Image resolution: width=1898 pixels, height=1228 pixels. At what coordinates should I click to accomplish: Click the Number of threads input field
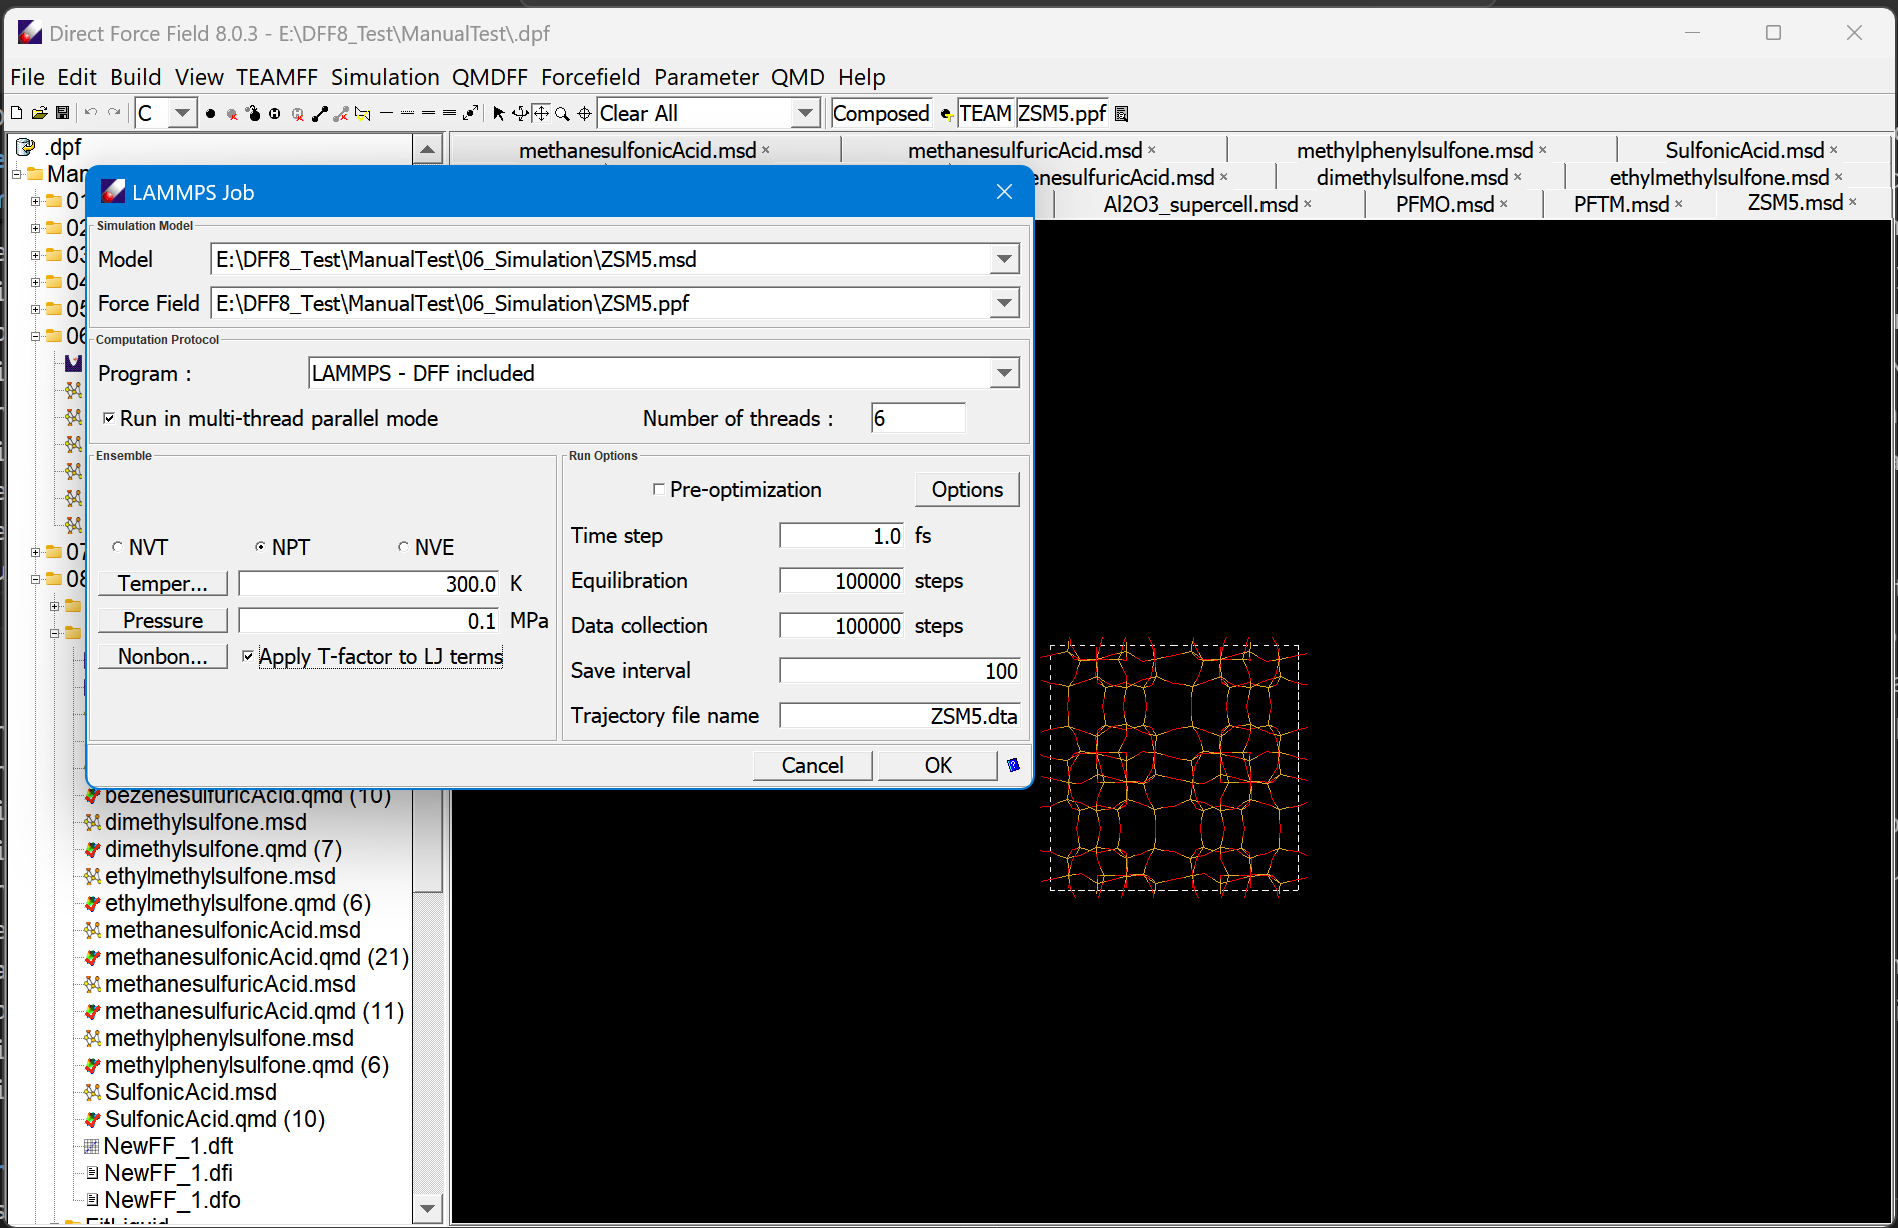tap(916, 418)
